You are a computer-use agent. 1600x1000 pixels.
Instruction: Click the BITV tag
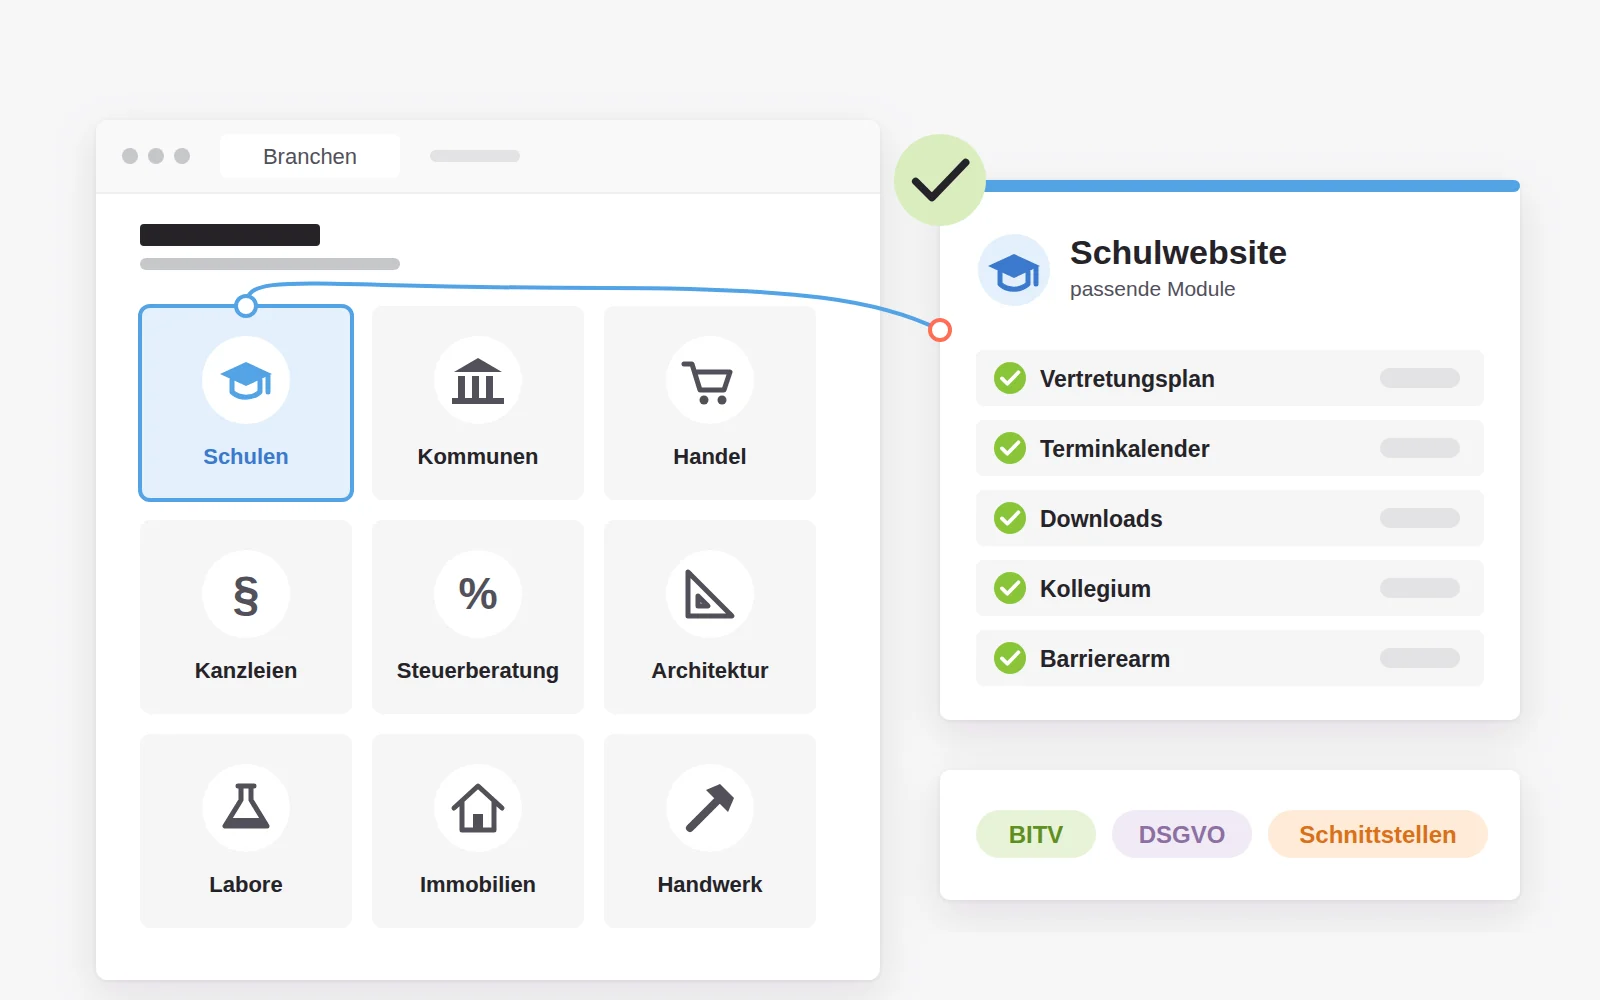point(1036,834)
